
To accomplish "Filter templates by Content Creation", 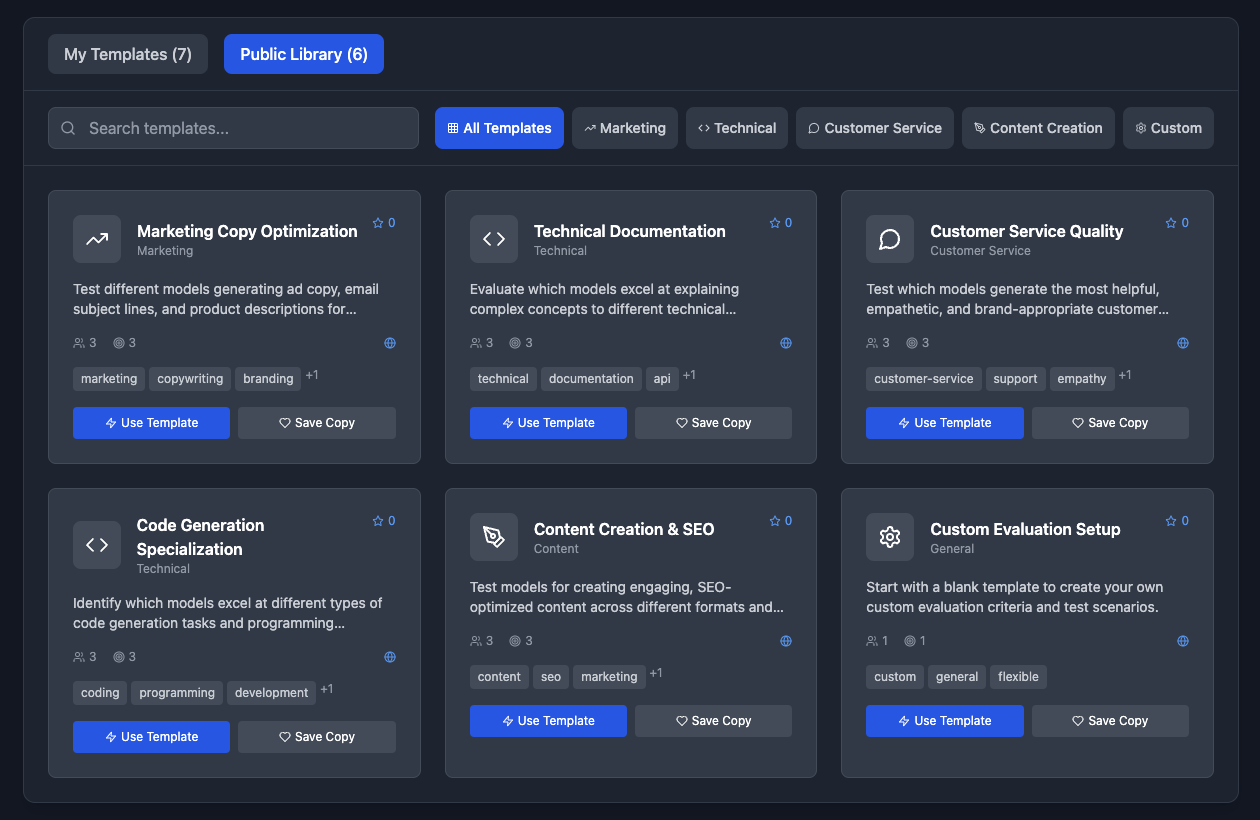I will 1038,128.
